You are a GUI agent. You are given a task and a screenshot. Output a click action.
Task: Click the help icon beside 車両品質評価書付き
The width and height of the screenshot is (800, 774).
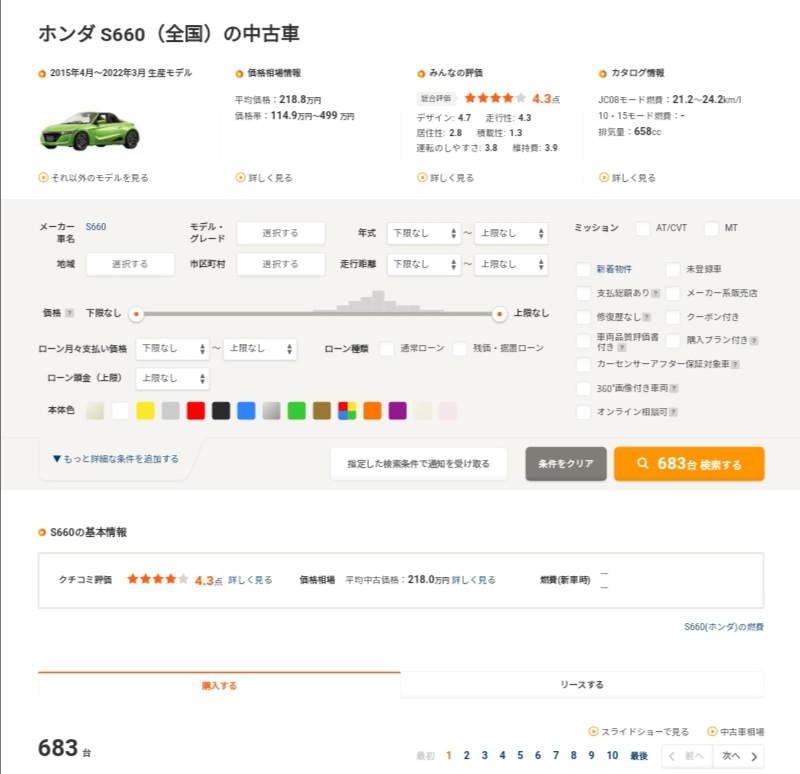pyautogui.click(x=621, y=347)
